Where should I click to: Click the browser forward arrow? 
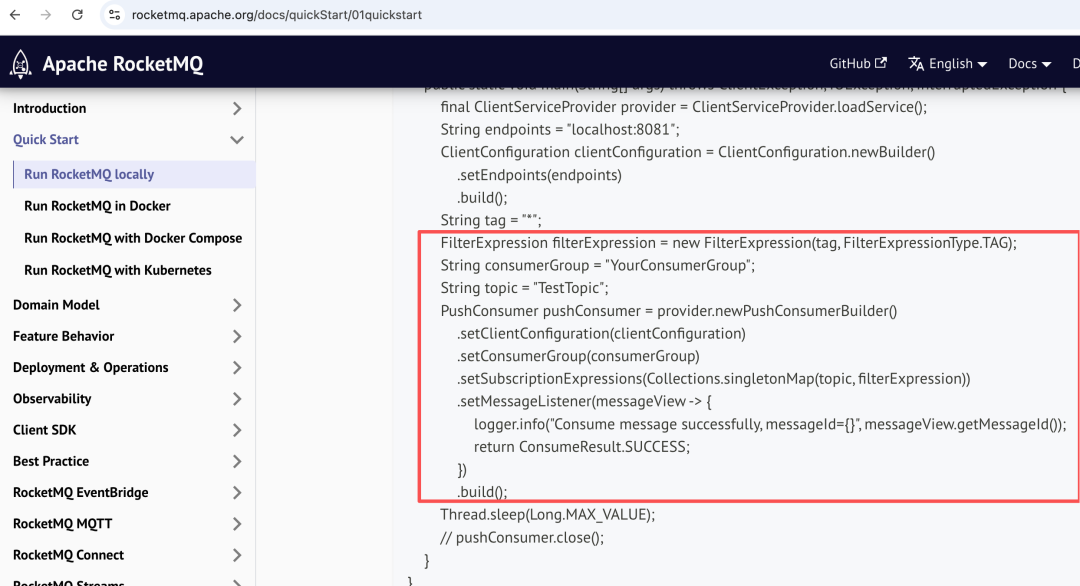coord(45,14)
